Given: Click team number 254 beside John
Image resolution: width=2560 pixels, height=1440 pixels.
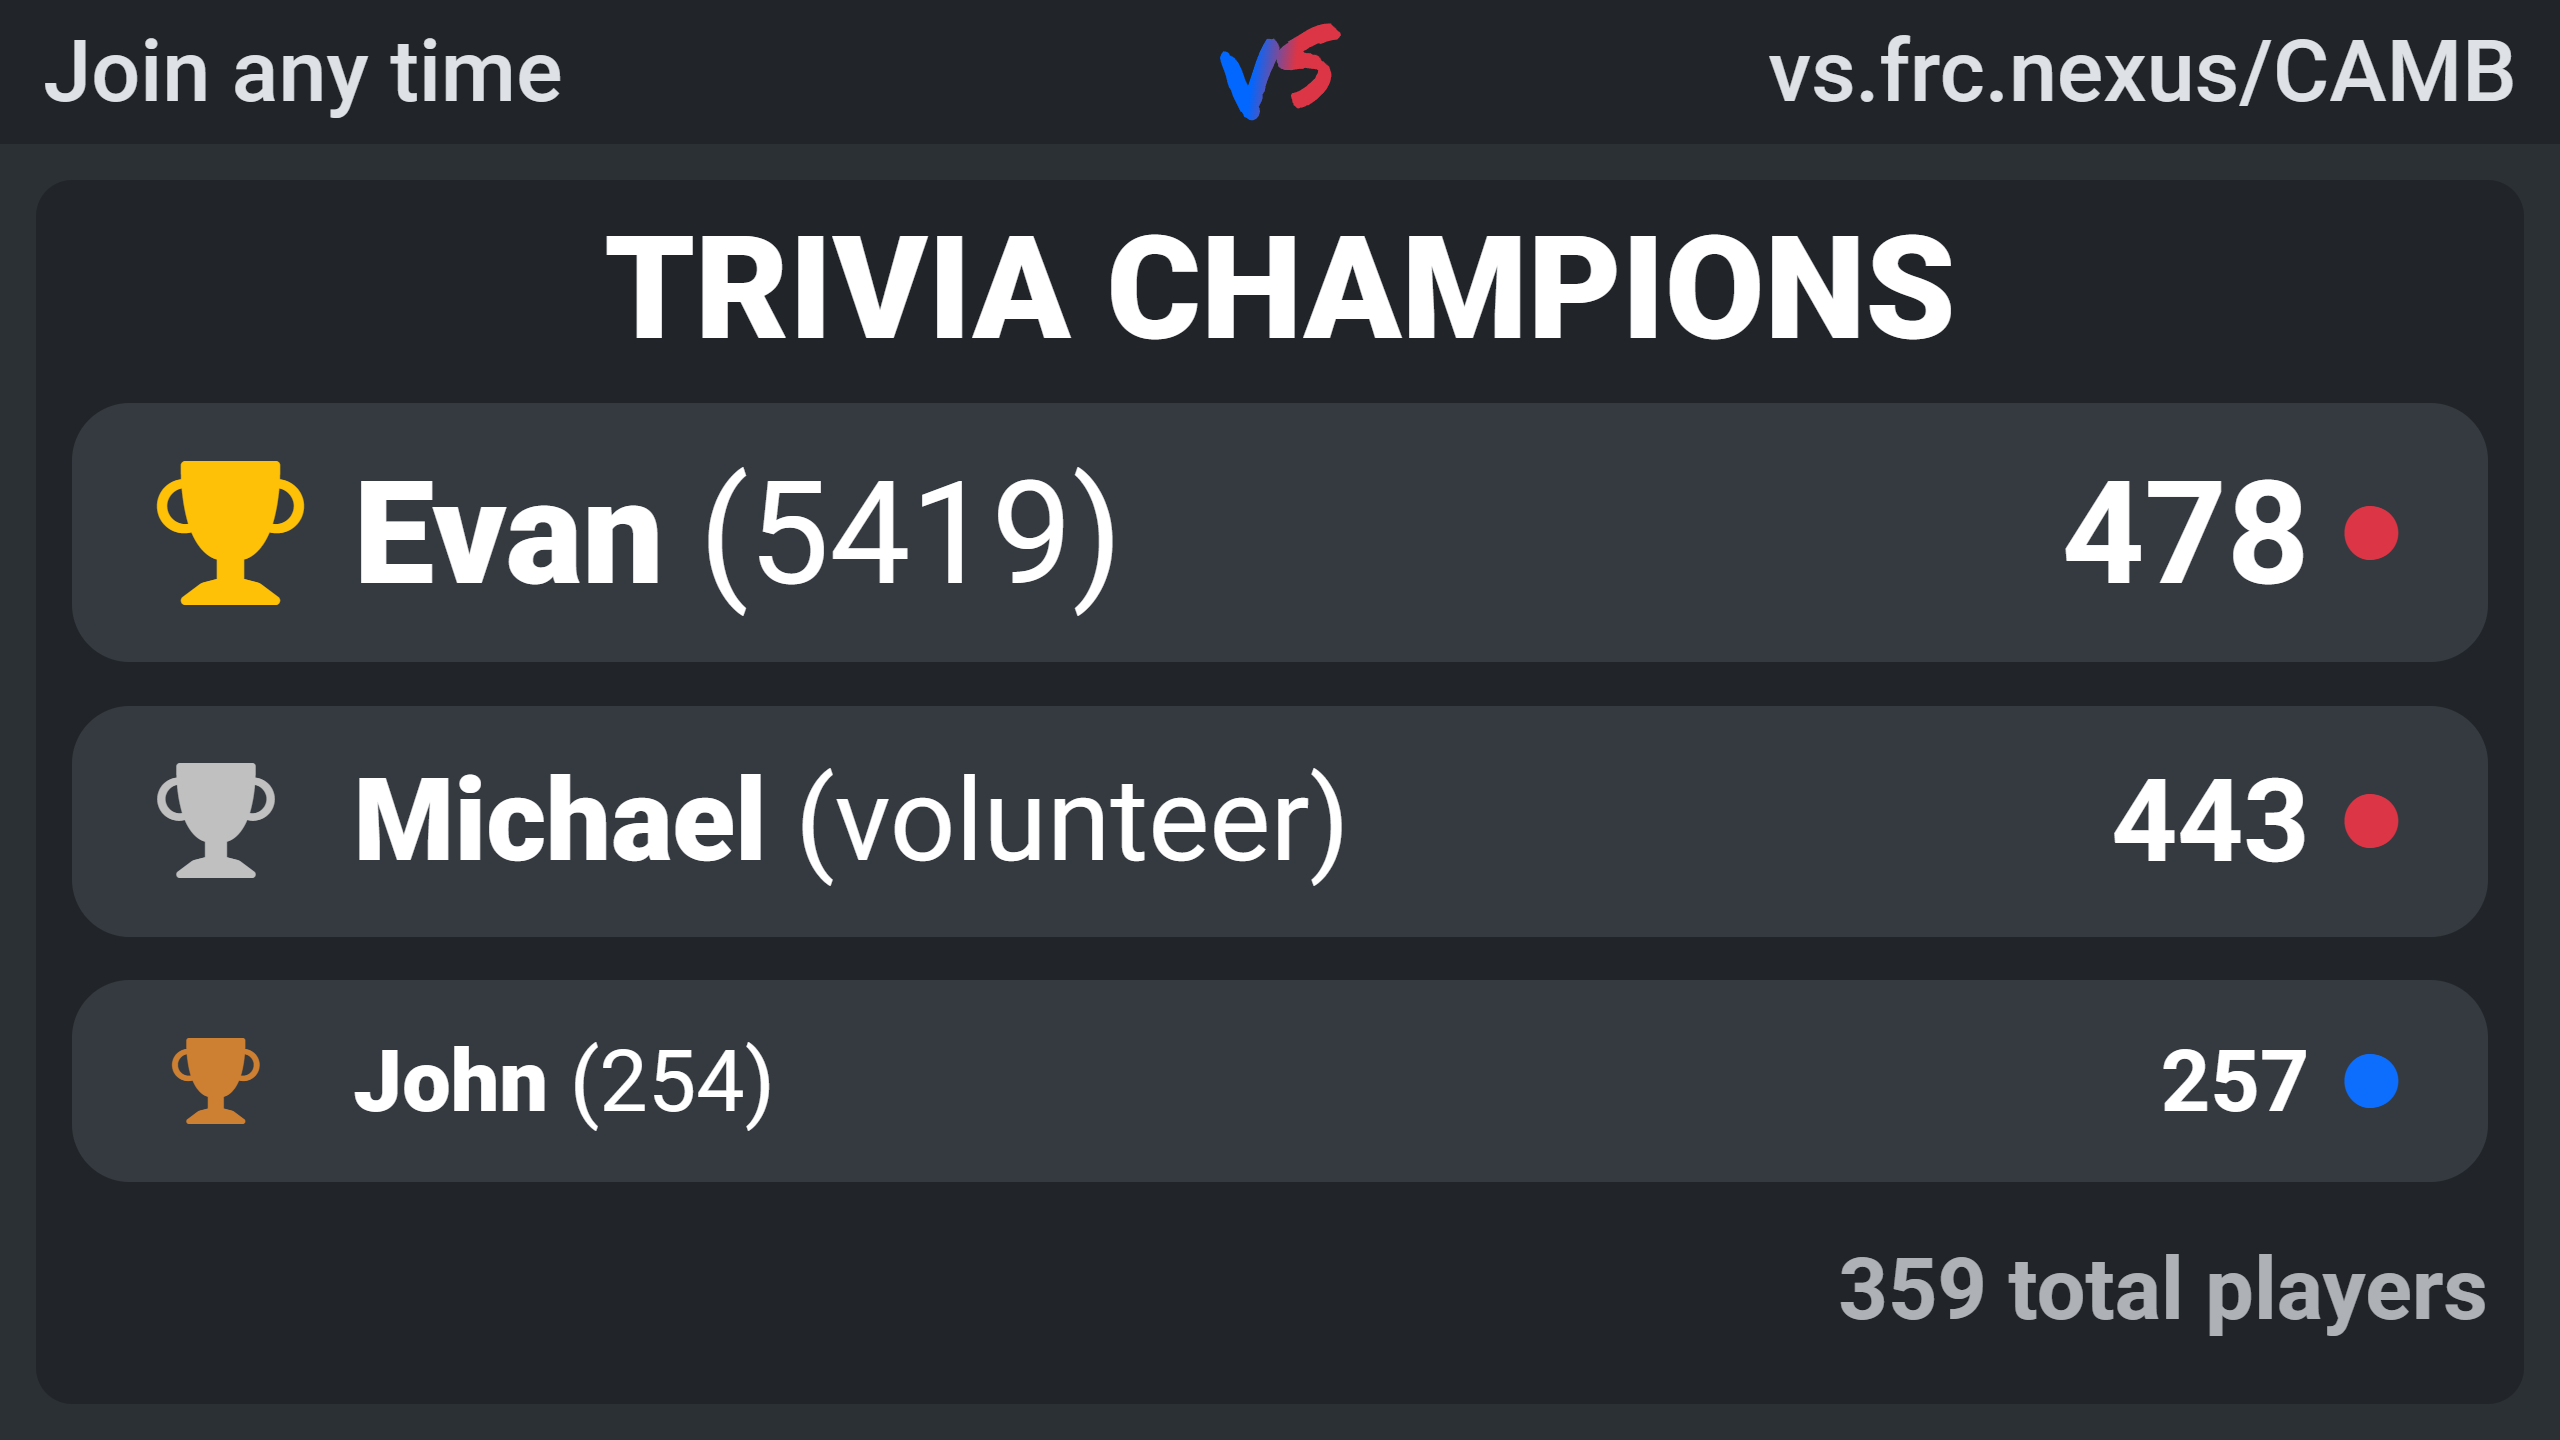Looking at the screenshot, I should 673,1084.
